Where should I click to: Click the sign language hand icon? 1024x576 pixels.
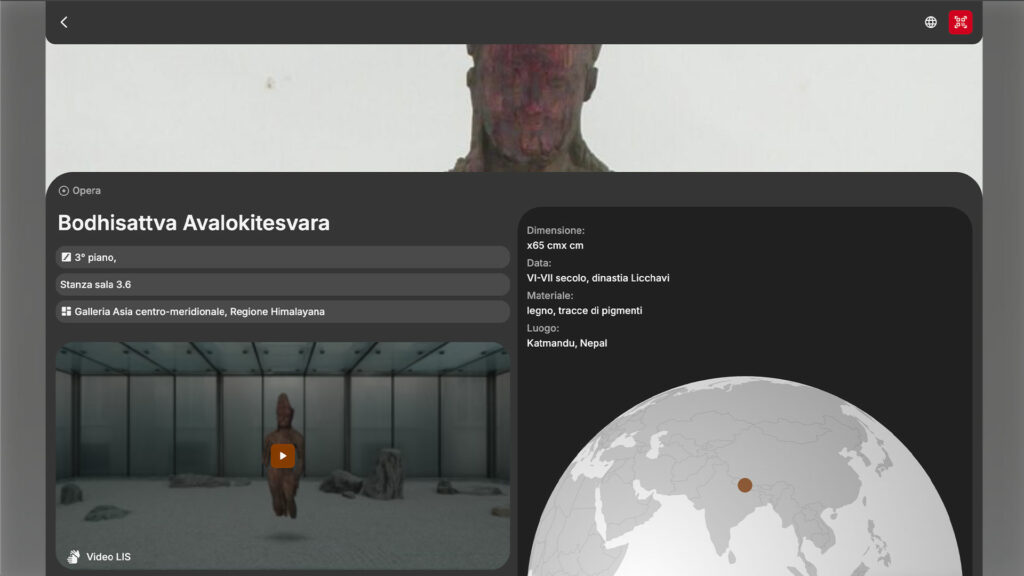73,556
